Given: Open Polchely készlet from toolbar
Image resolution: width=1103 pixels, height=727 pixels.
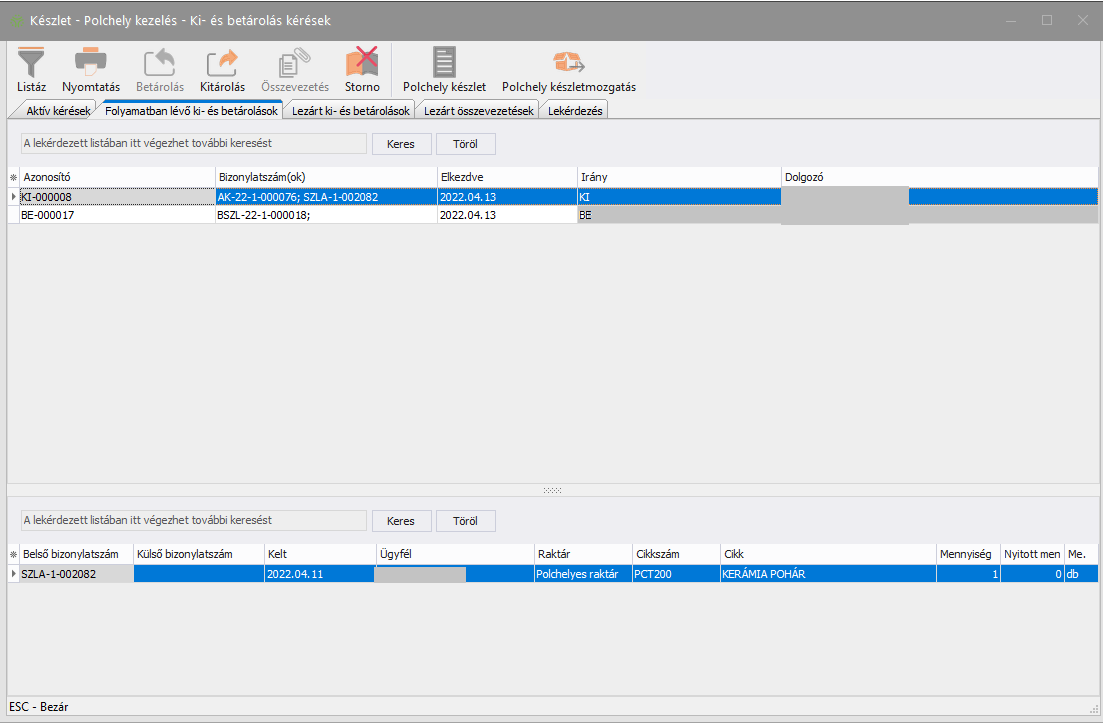Looking at the screenshot, I should (444, 62).
